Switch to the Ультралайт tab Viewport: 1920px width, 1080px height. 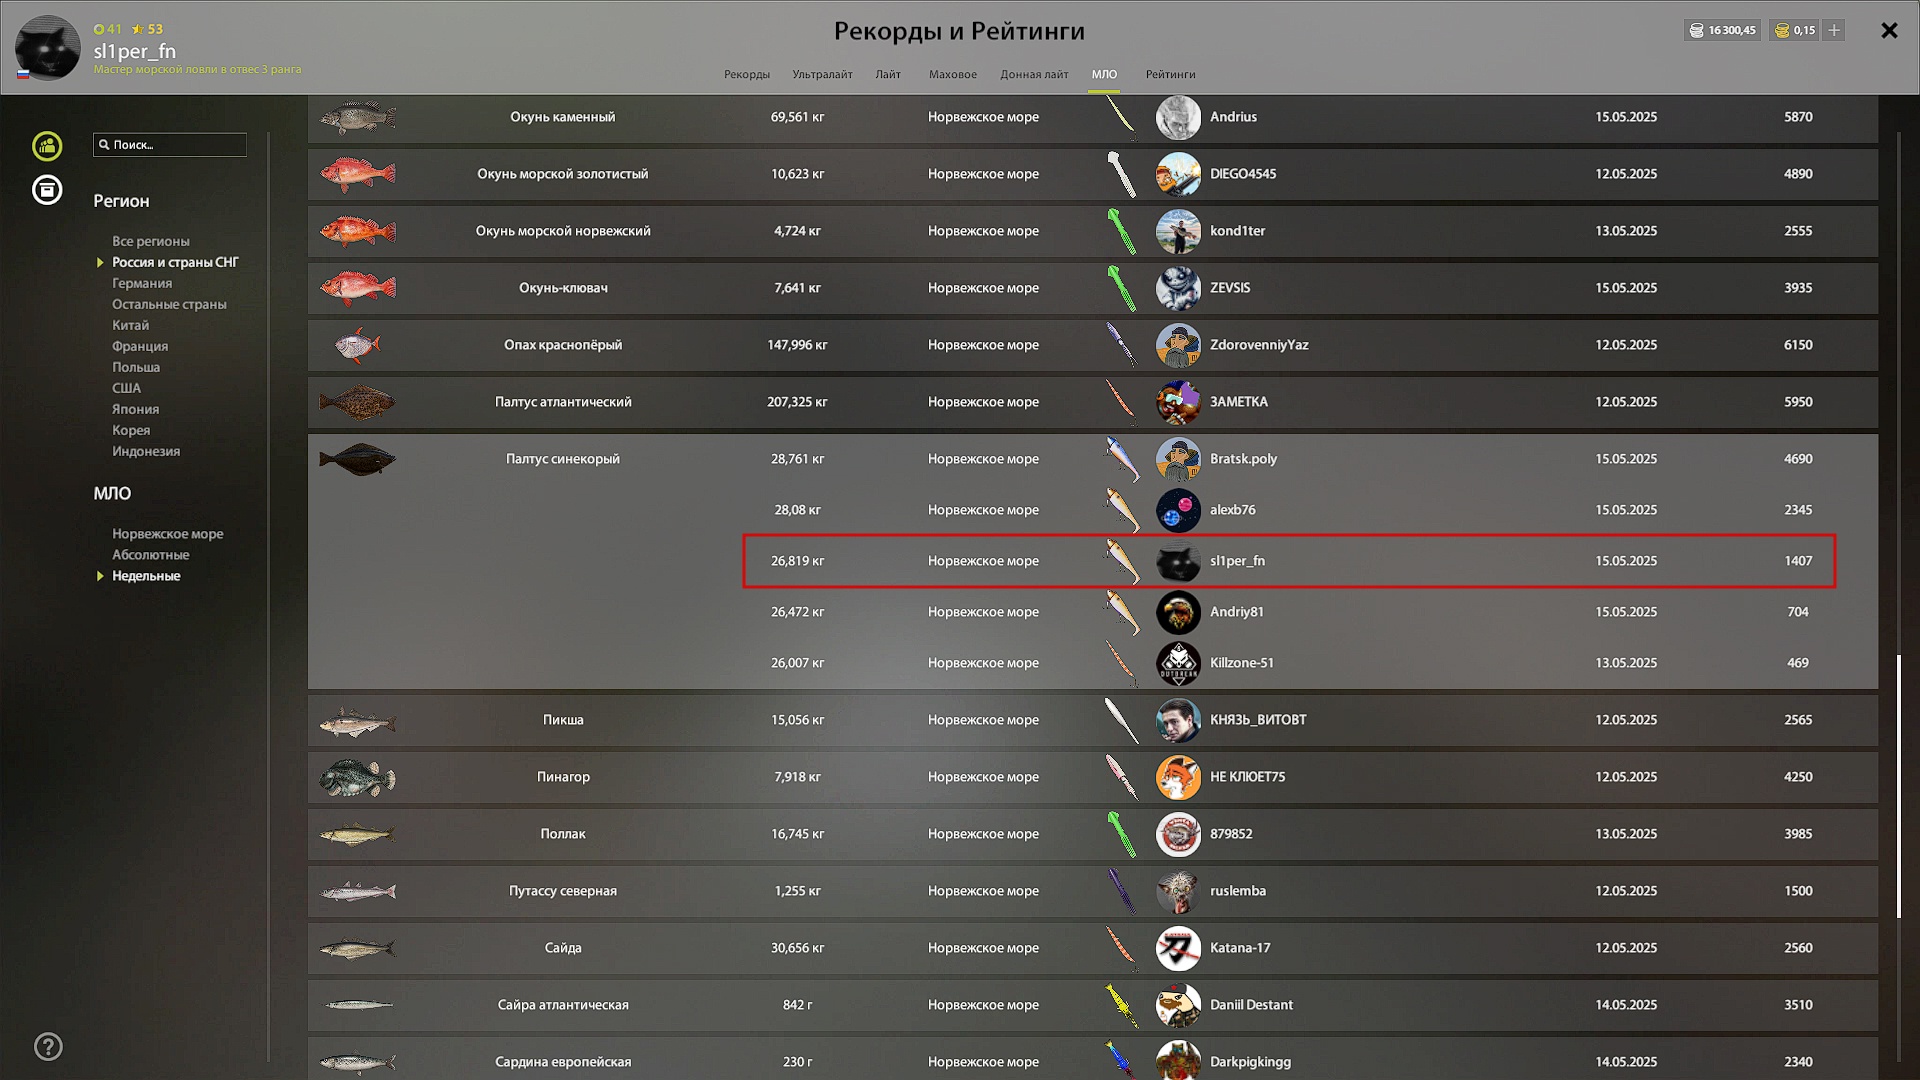tap(822, 74)
